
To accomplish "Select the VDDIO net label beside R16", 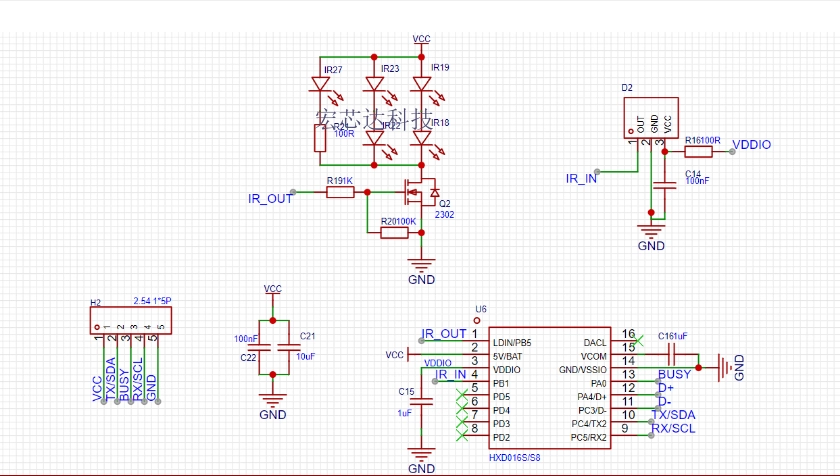I will 751,145.
